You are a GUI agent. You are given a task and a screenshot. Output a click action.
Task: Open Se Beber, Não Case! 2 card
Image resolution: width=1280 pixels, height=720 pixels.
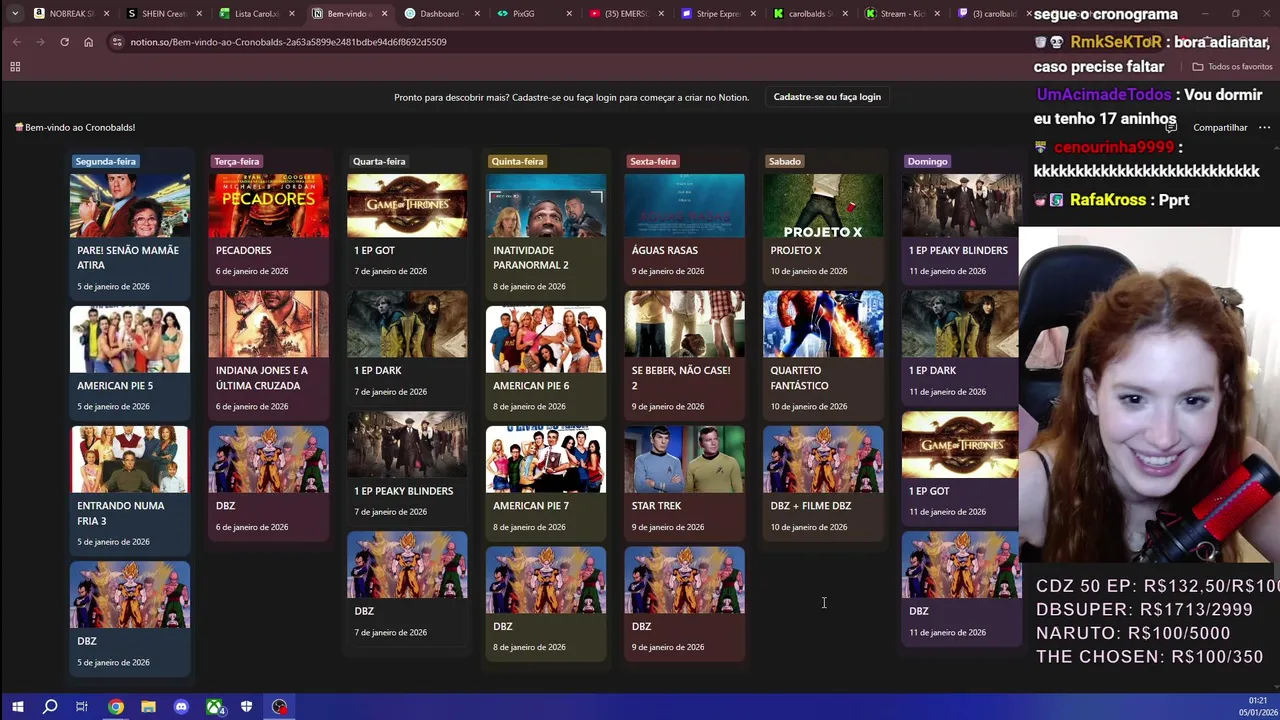pyautogui.click(x=684, y=354)
